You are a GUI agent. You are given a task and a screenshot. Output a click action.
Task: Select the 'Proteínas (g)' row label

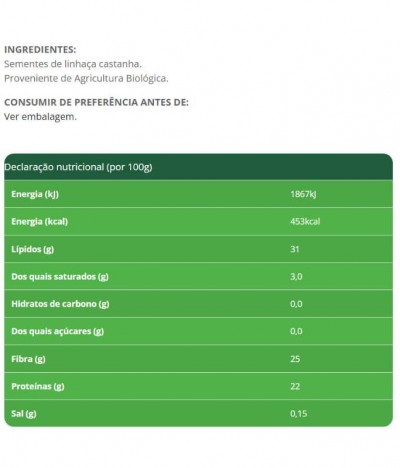pos(38,386)
